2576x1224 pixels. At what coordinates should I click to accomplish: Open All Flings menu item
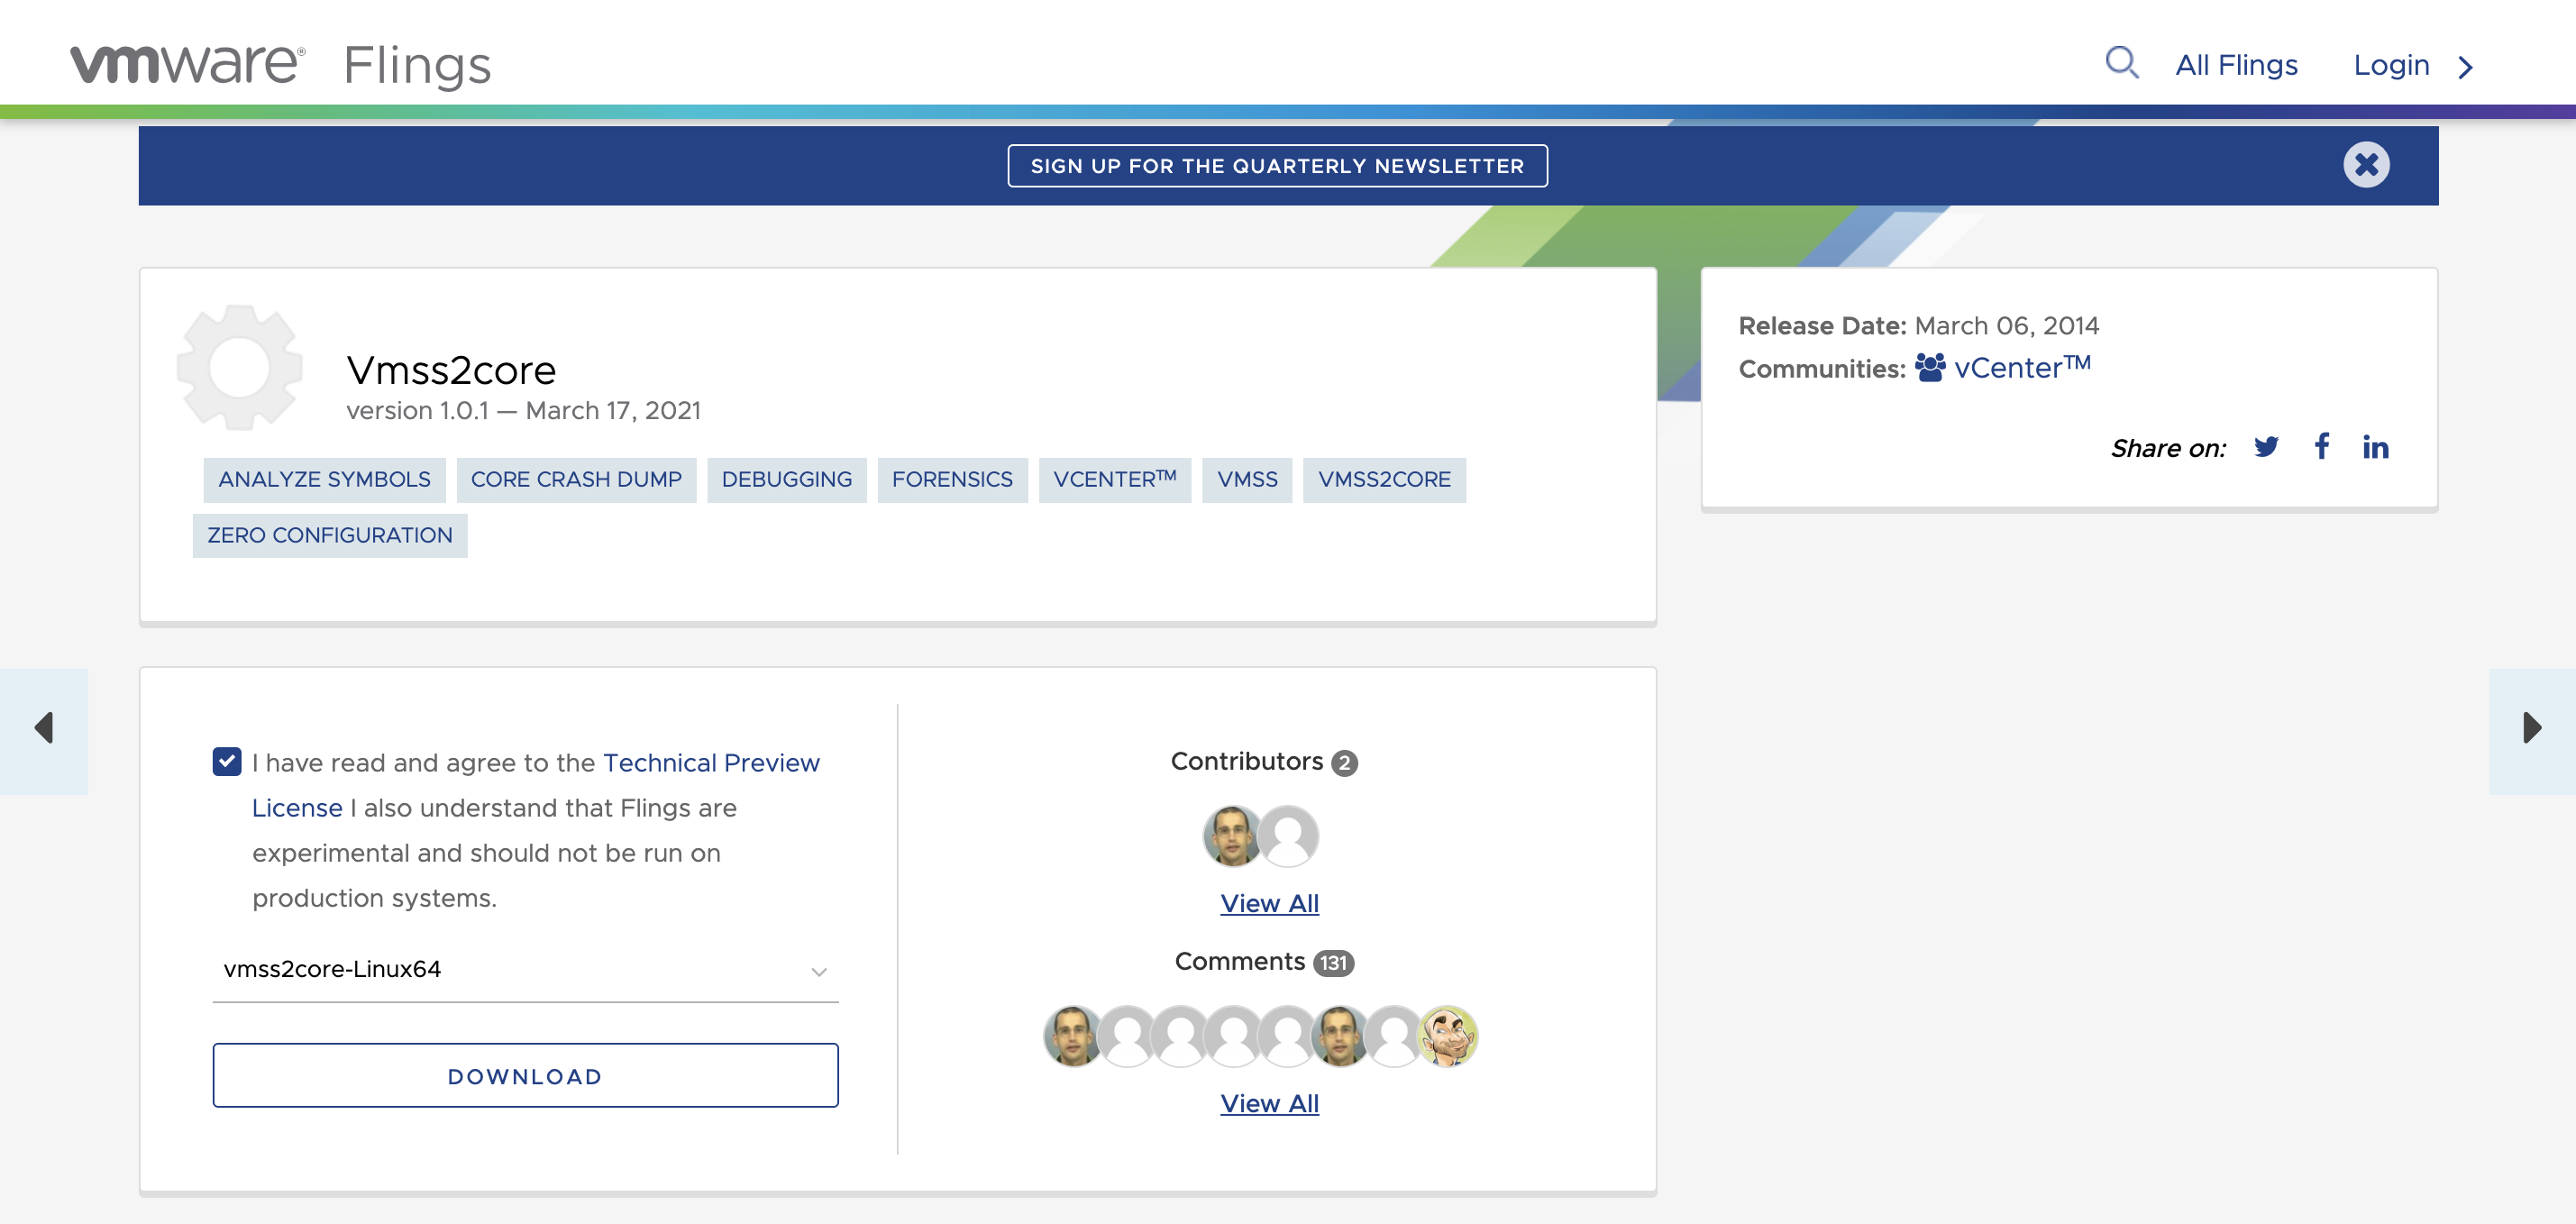2236,65
